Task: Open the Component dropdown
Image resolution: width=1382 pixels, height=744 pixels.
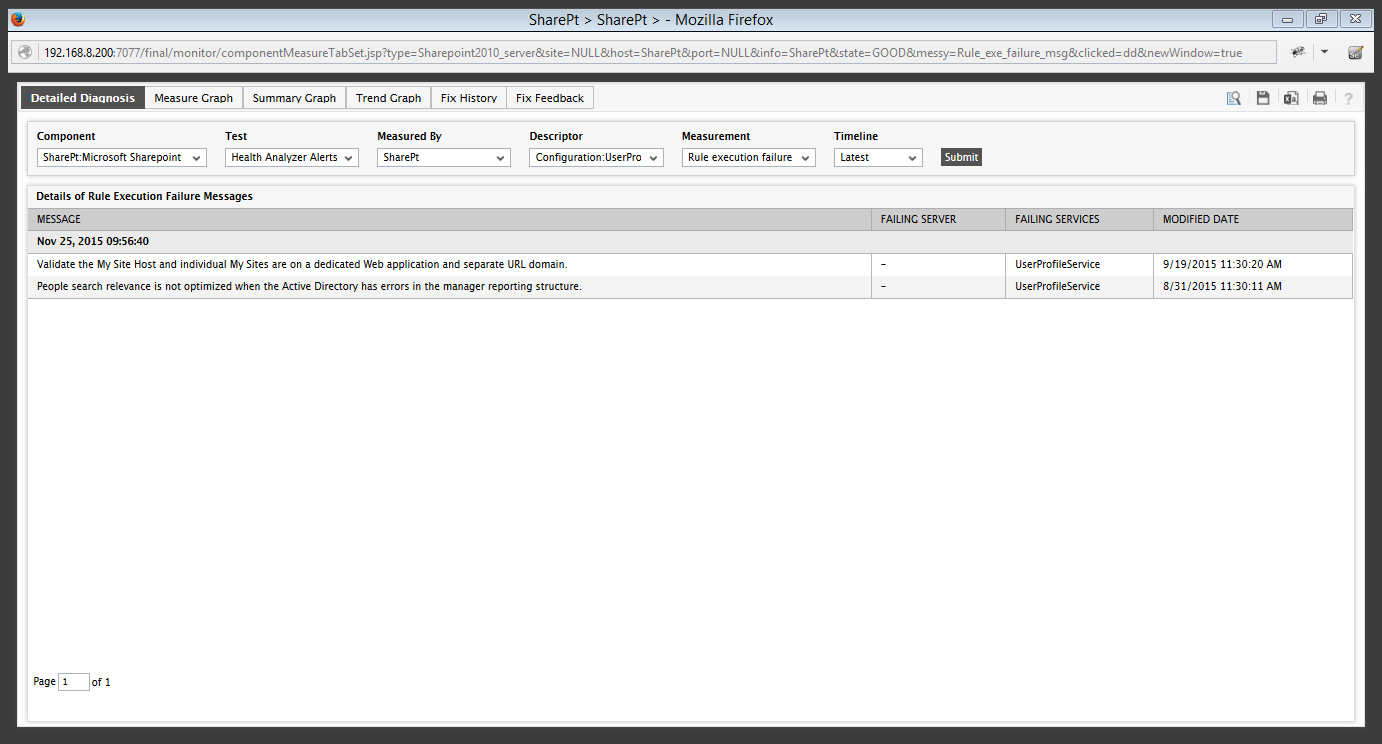Action: click(121, 157)
